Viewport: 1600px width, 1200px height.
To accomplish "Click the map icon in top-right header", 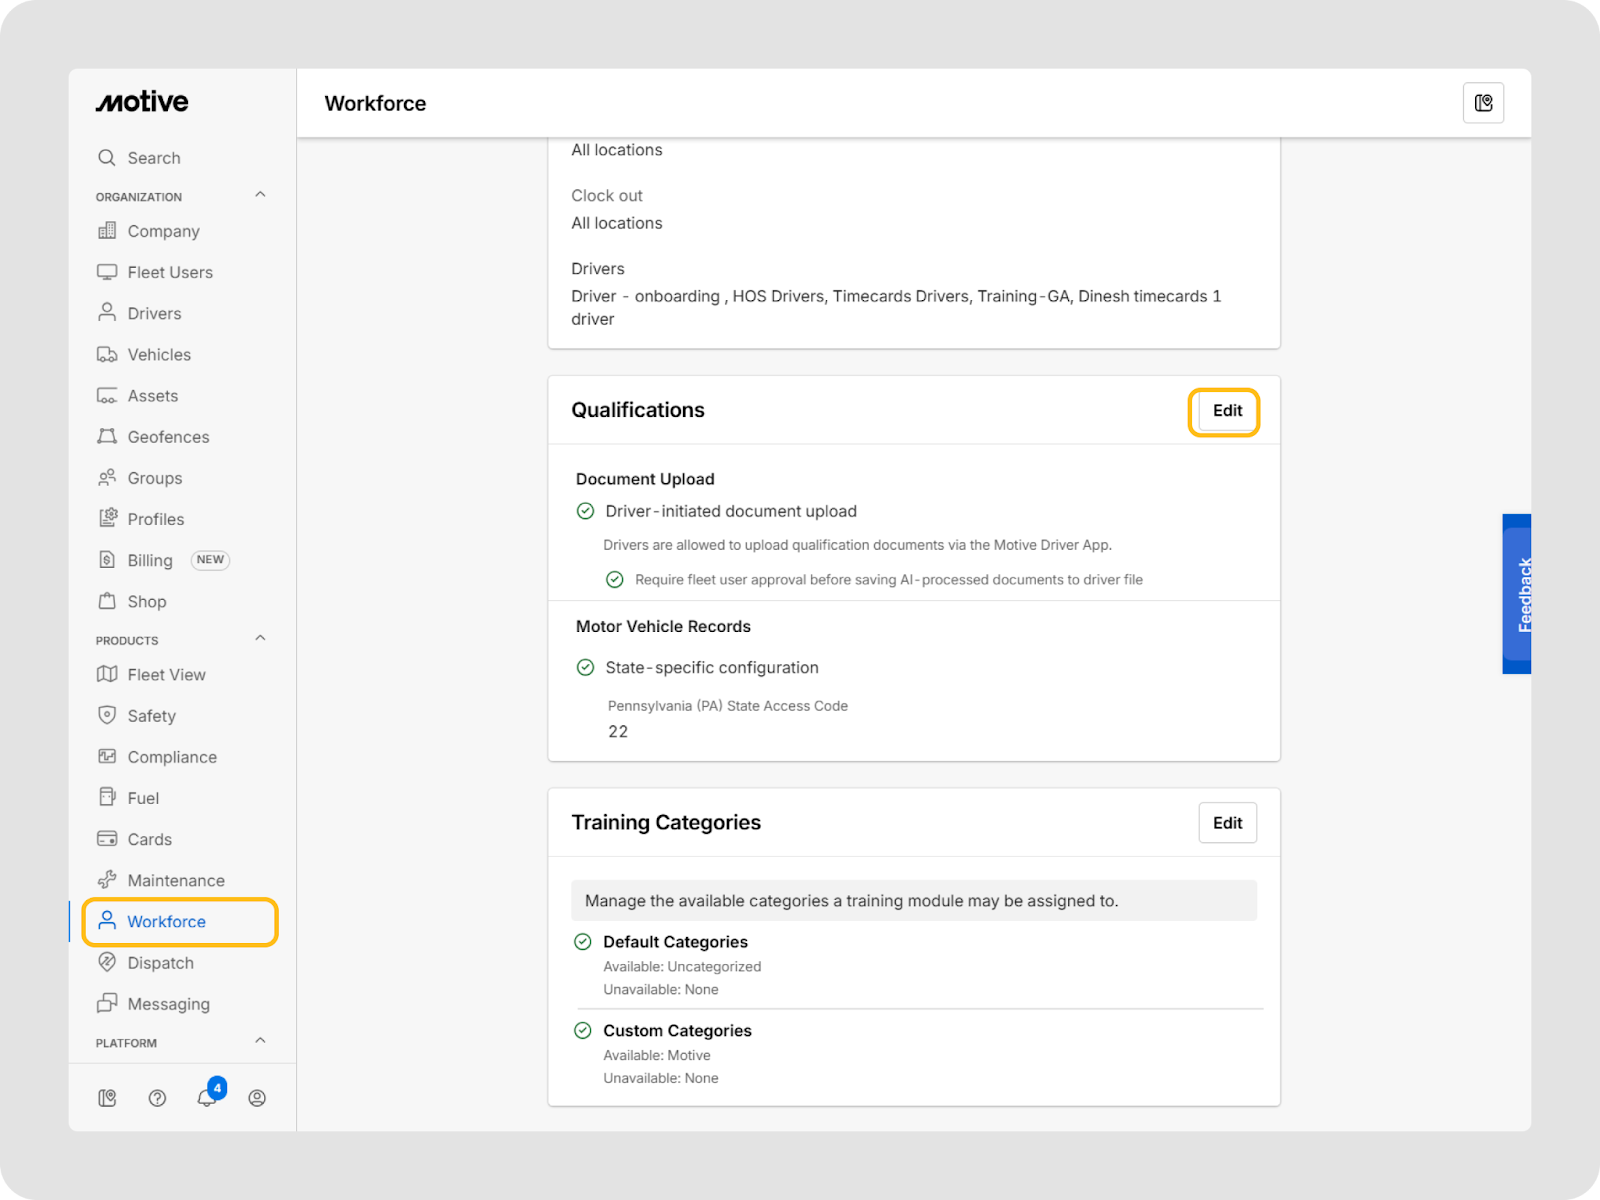I will pos(1483,103).
